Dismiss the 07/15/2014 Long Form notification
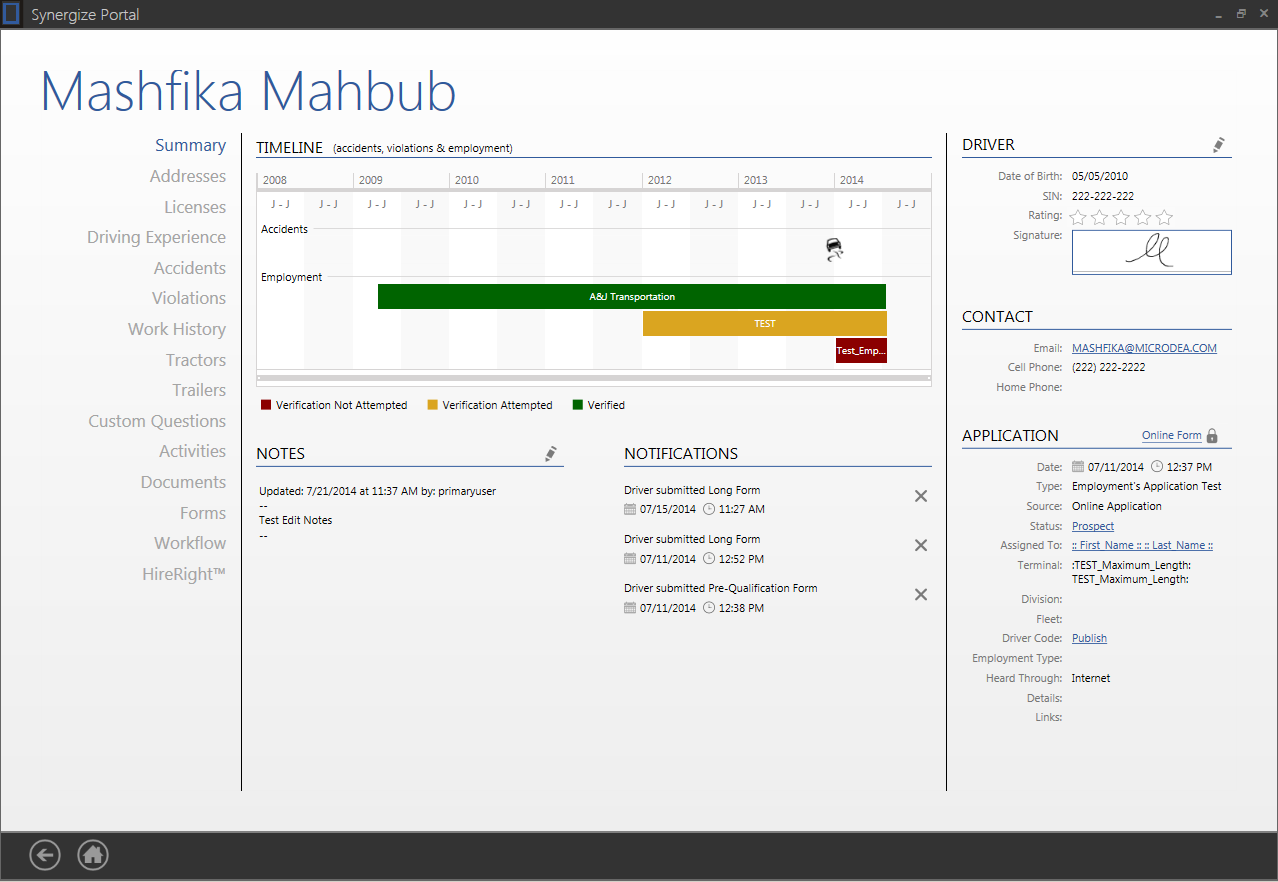This screenshot has height=882, width=1278. (921, 496)
